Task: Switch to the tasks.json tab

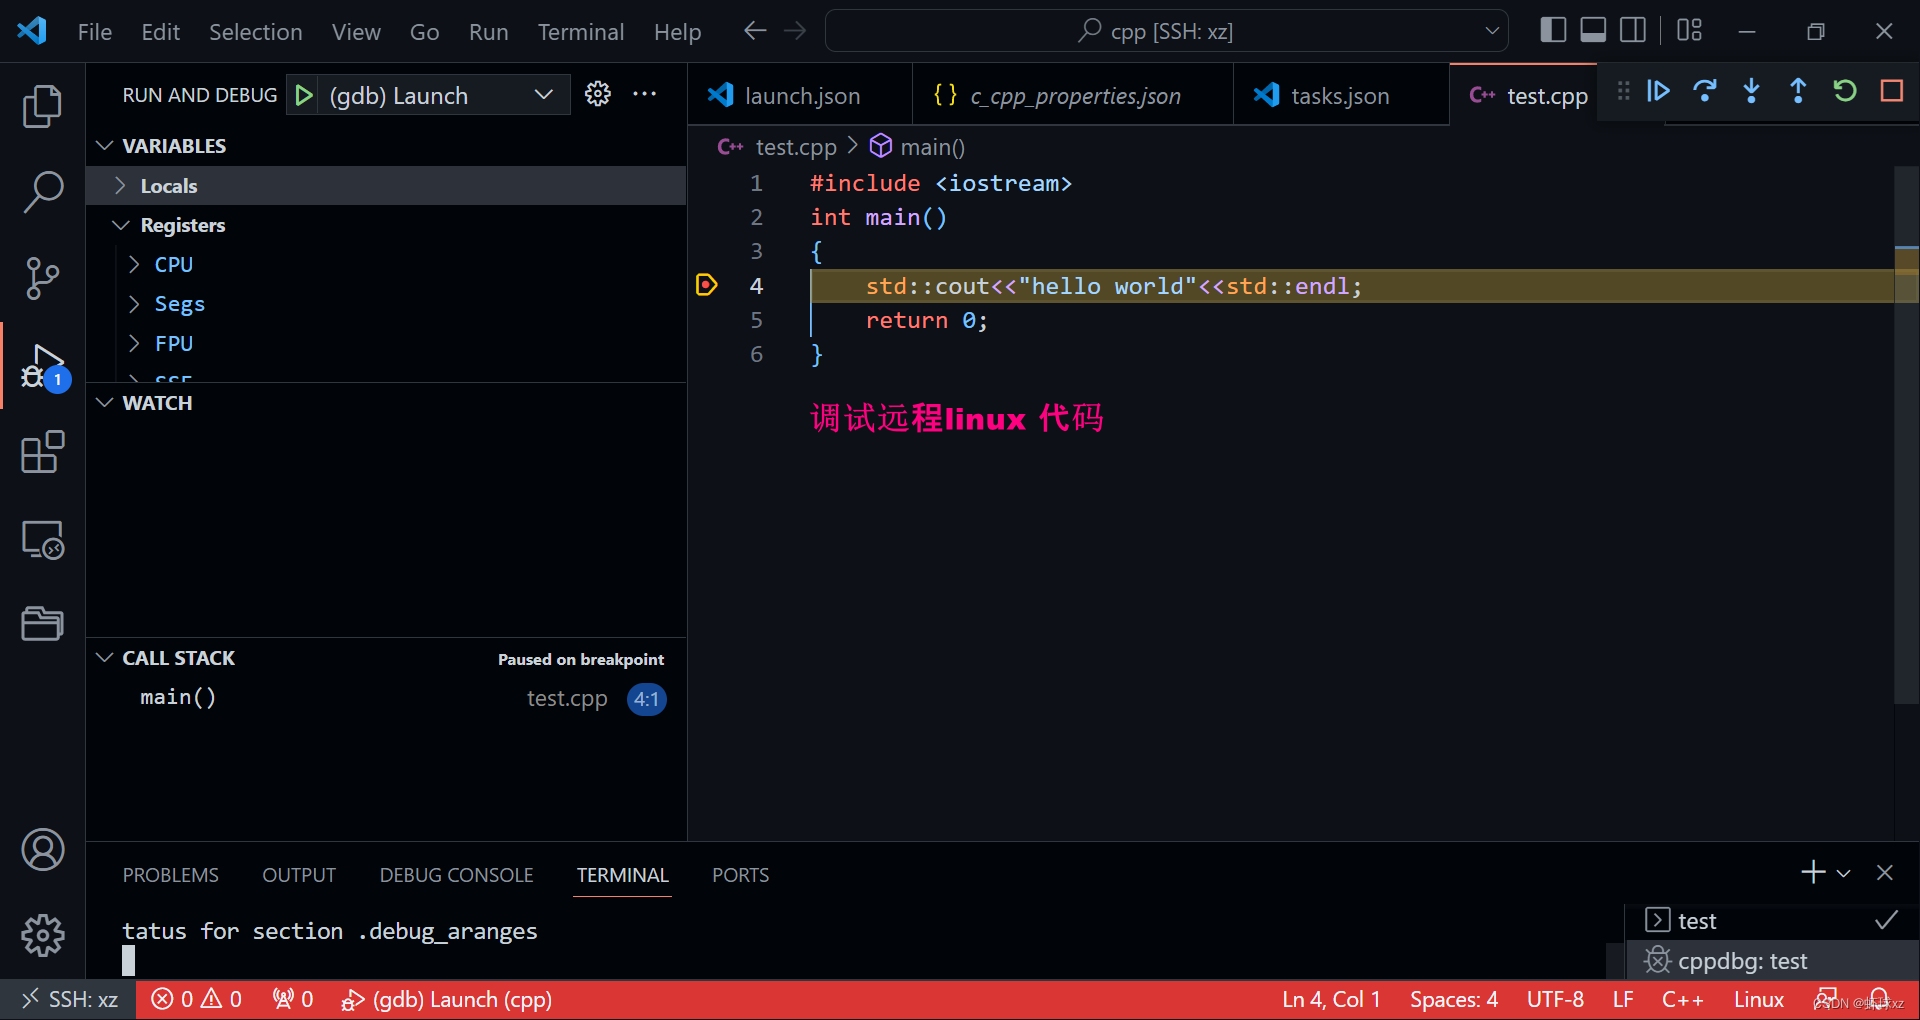Action: (x=1340, y=96)
